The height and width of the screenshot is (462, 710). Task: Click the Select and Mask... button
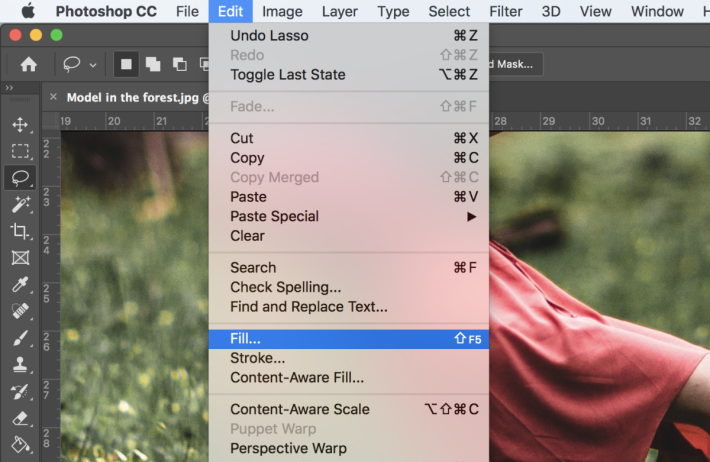tap(515, 64)
